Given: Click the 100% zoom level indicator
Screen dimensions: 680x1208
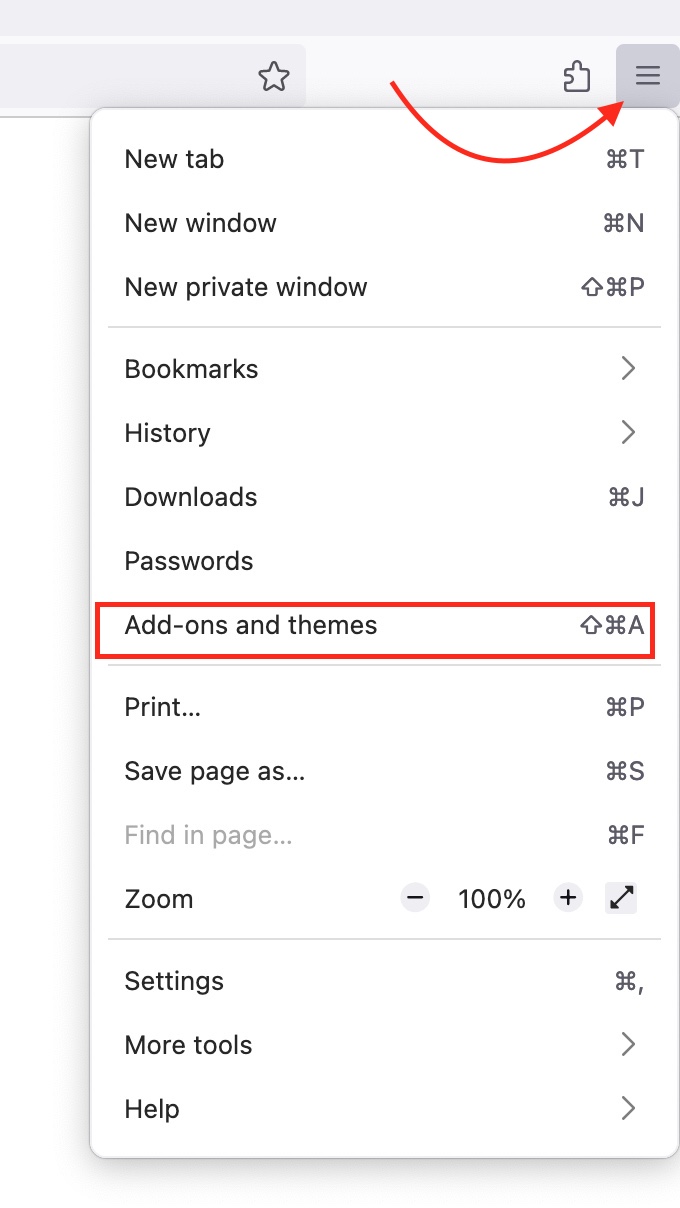Looking at the screenshot, I should click(491, 898).
